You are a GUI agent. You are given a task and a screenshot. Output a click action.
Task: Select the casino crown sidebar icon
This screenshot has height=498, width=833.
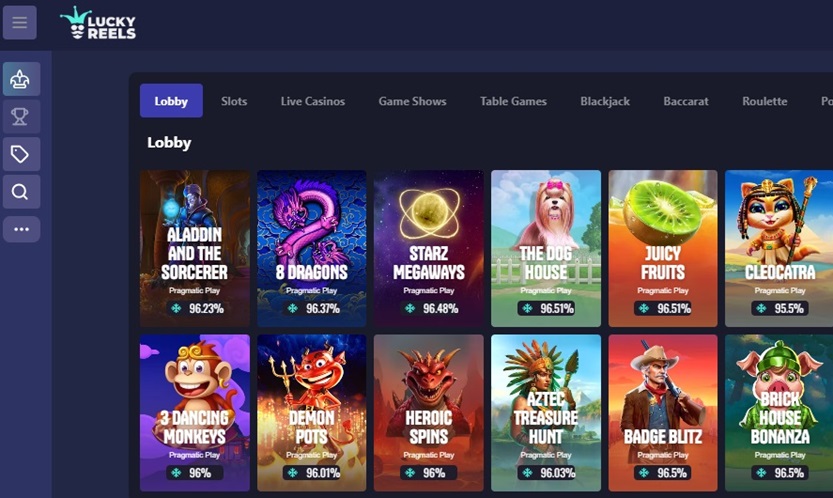pos(21,79)
